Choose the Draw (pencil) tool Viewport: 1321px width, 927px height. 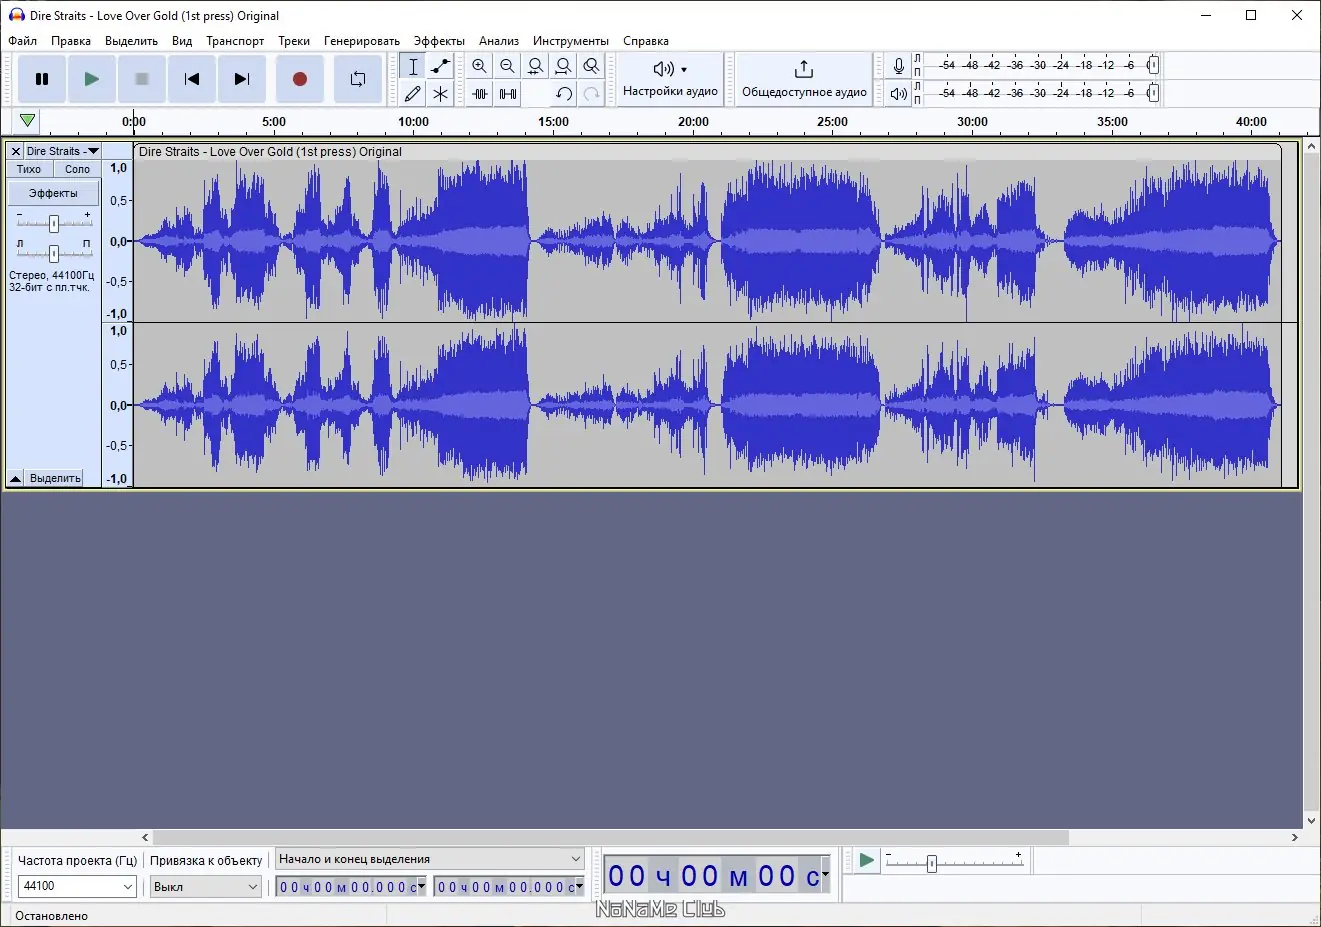click(413, 93)
